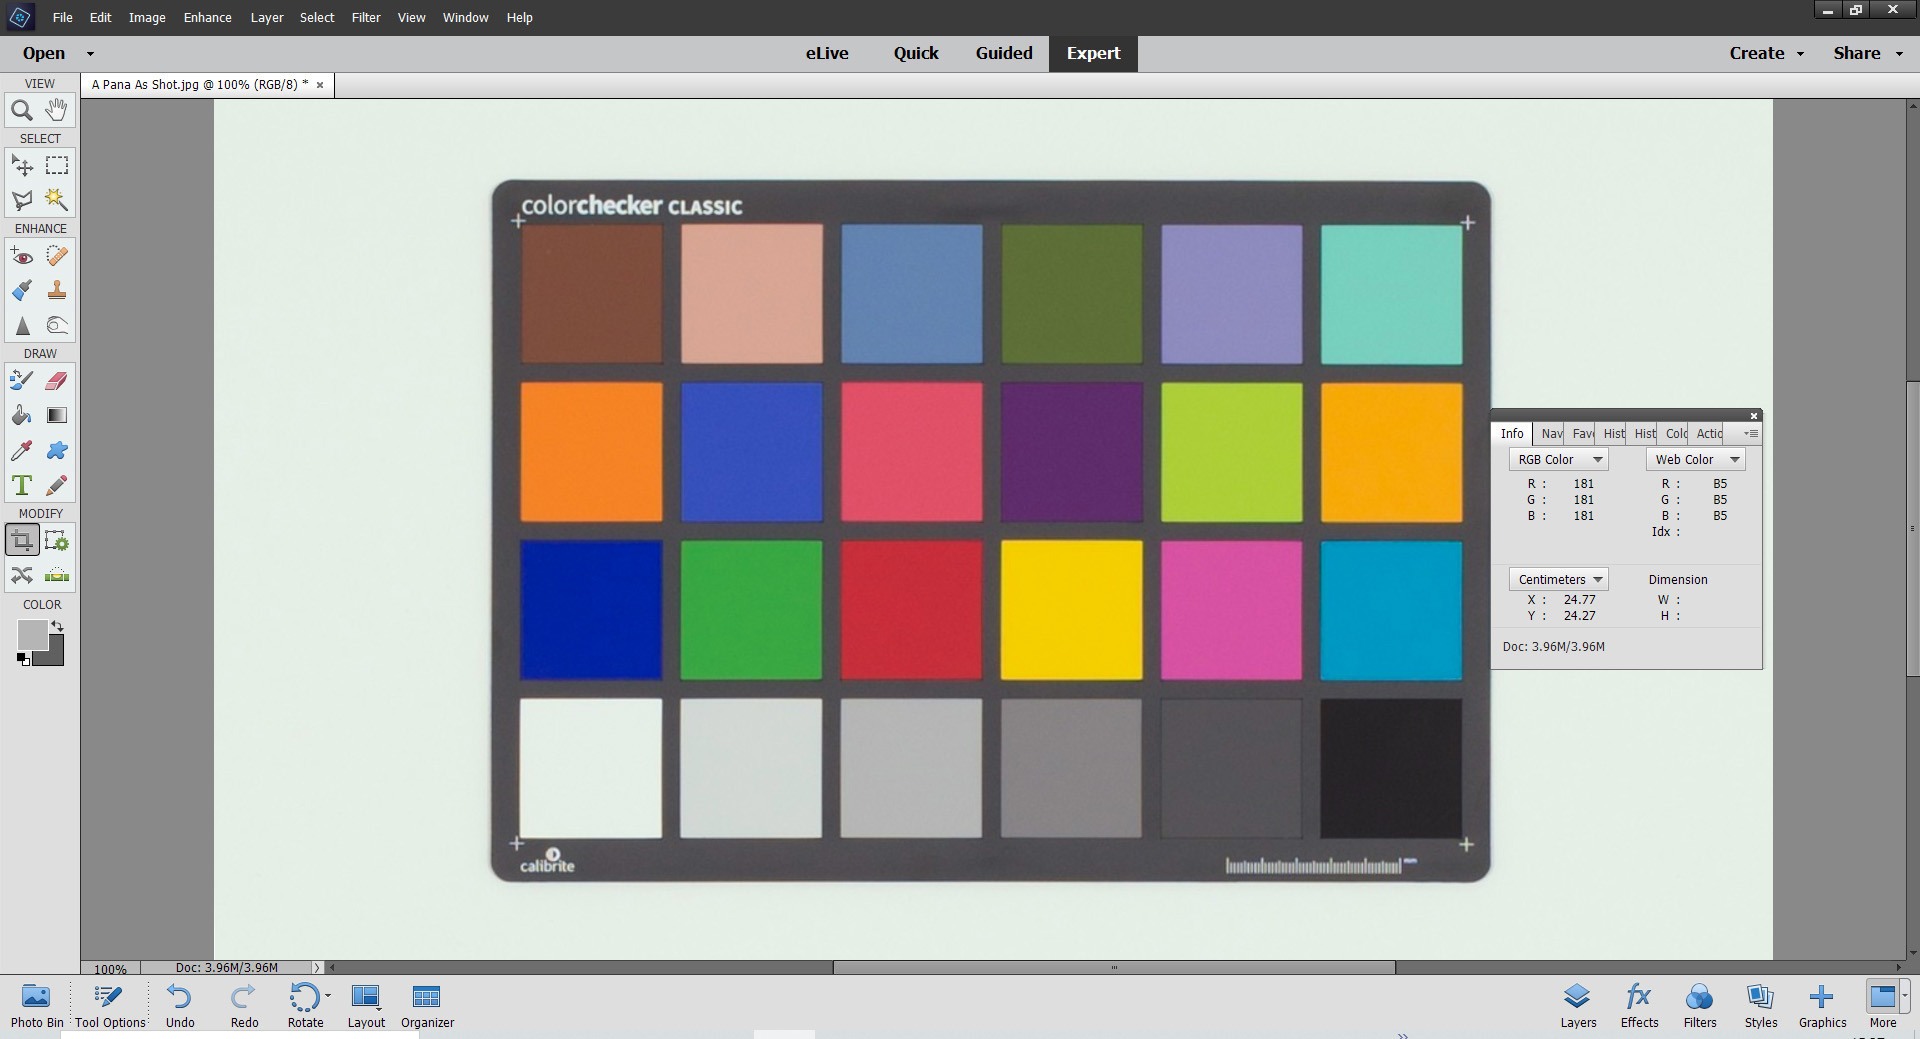The image size is (1920, 1039).
Task: Open the Enhance menu
Action: [x=207, y=18]
